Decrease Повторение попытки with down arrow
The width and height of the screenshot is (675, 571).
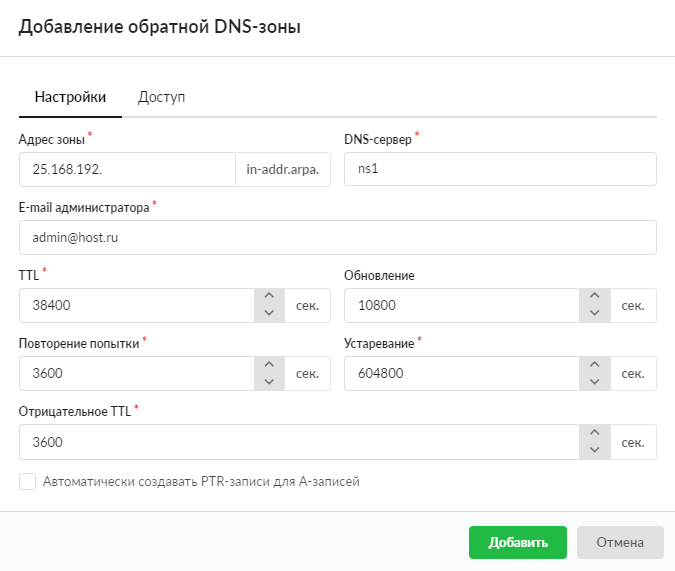268,382
